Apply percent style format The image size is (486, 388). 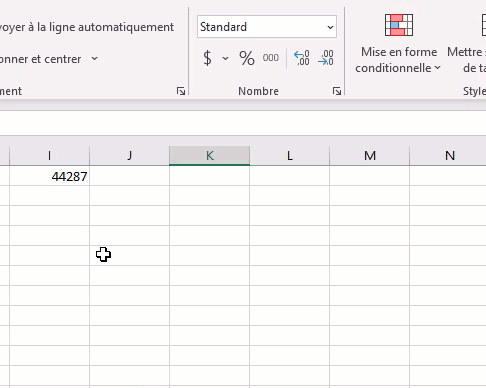(247, 58)
